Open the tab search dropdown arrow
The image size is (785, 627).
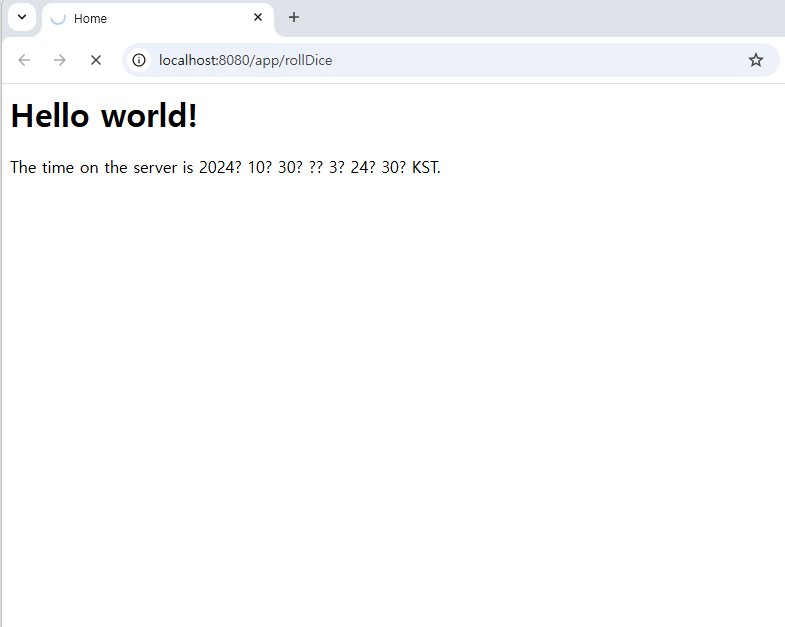tap(22, 18)
